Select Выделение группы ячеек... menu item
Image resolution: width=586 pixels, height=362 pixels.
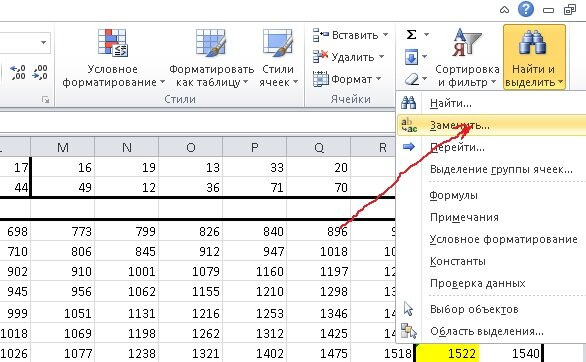tap(491, 169)
